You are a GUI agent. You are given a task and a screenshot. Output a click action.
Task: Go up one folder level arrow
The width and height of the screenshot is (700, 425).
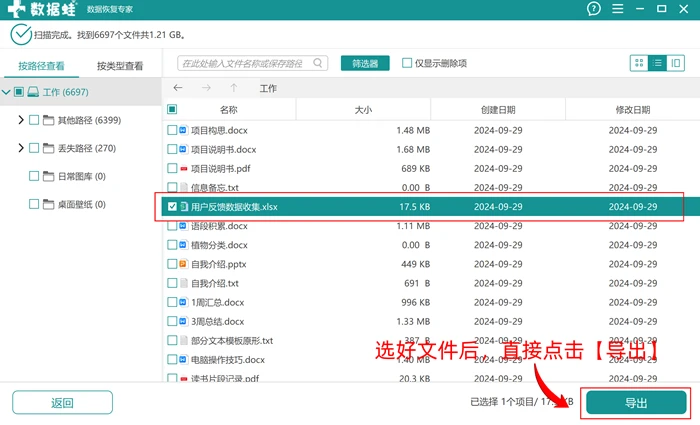pos(233,88)
